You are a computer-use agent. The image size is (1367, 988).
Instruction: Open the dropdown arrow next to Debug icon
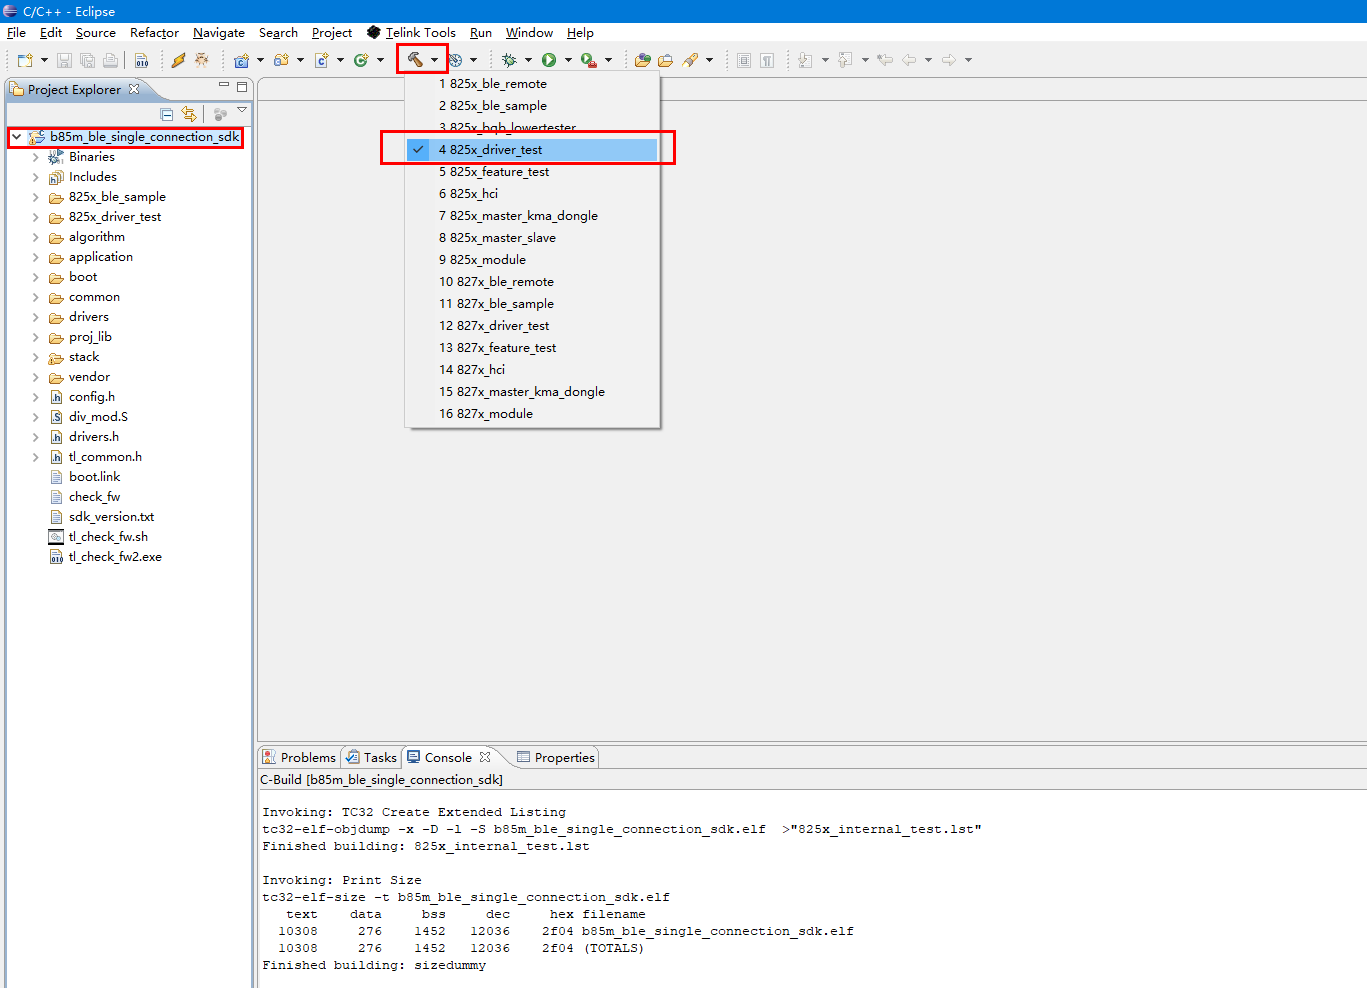click(528, 60)
